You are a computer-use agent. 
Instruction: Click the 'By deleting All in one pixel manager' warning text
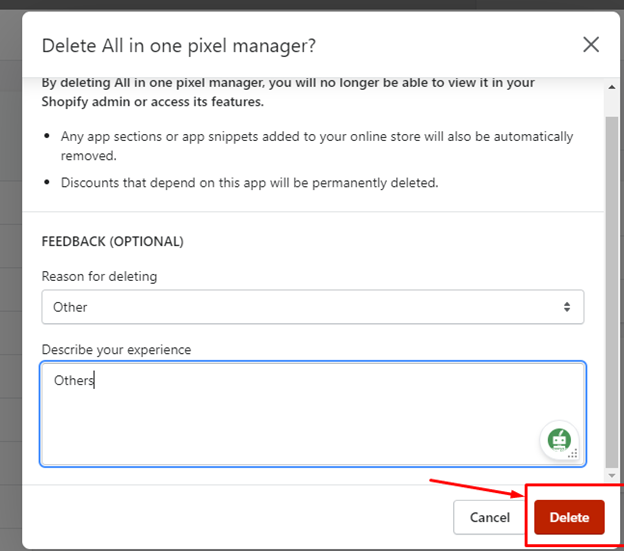(x=288, y=92)
